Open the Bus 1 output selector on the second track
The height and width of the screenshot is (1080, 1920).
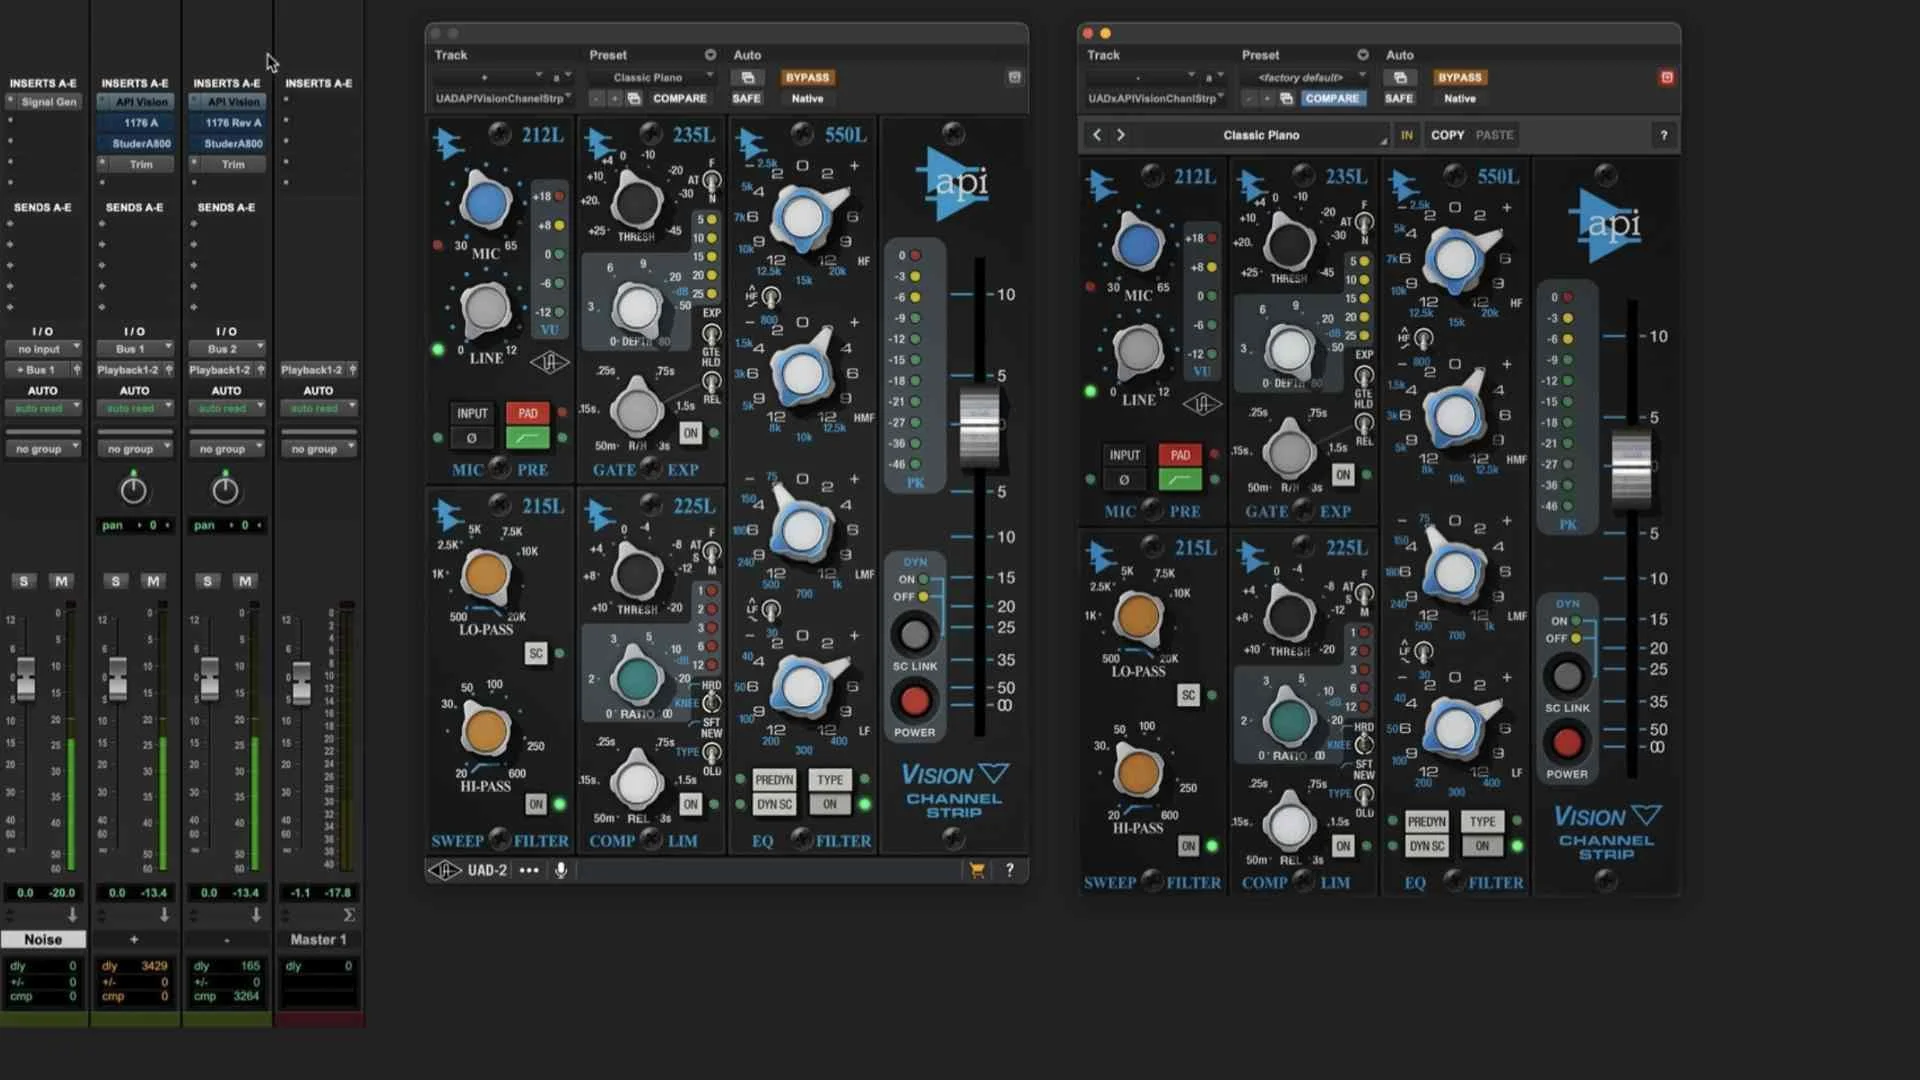click(135, 348)
